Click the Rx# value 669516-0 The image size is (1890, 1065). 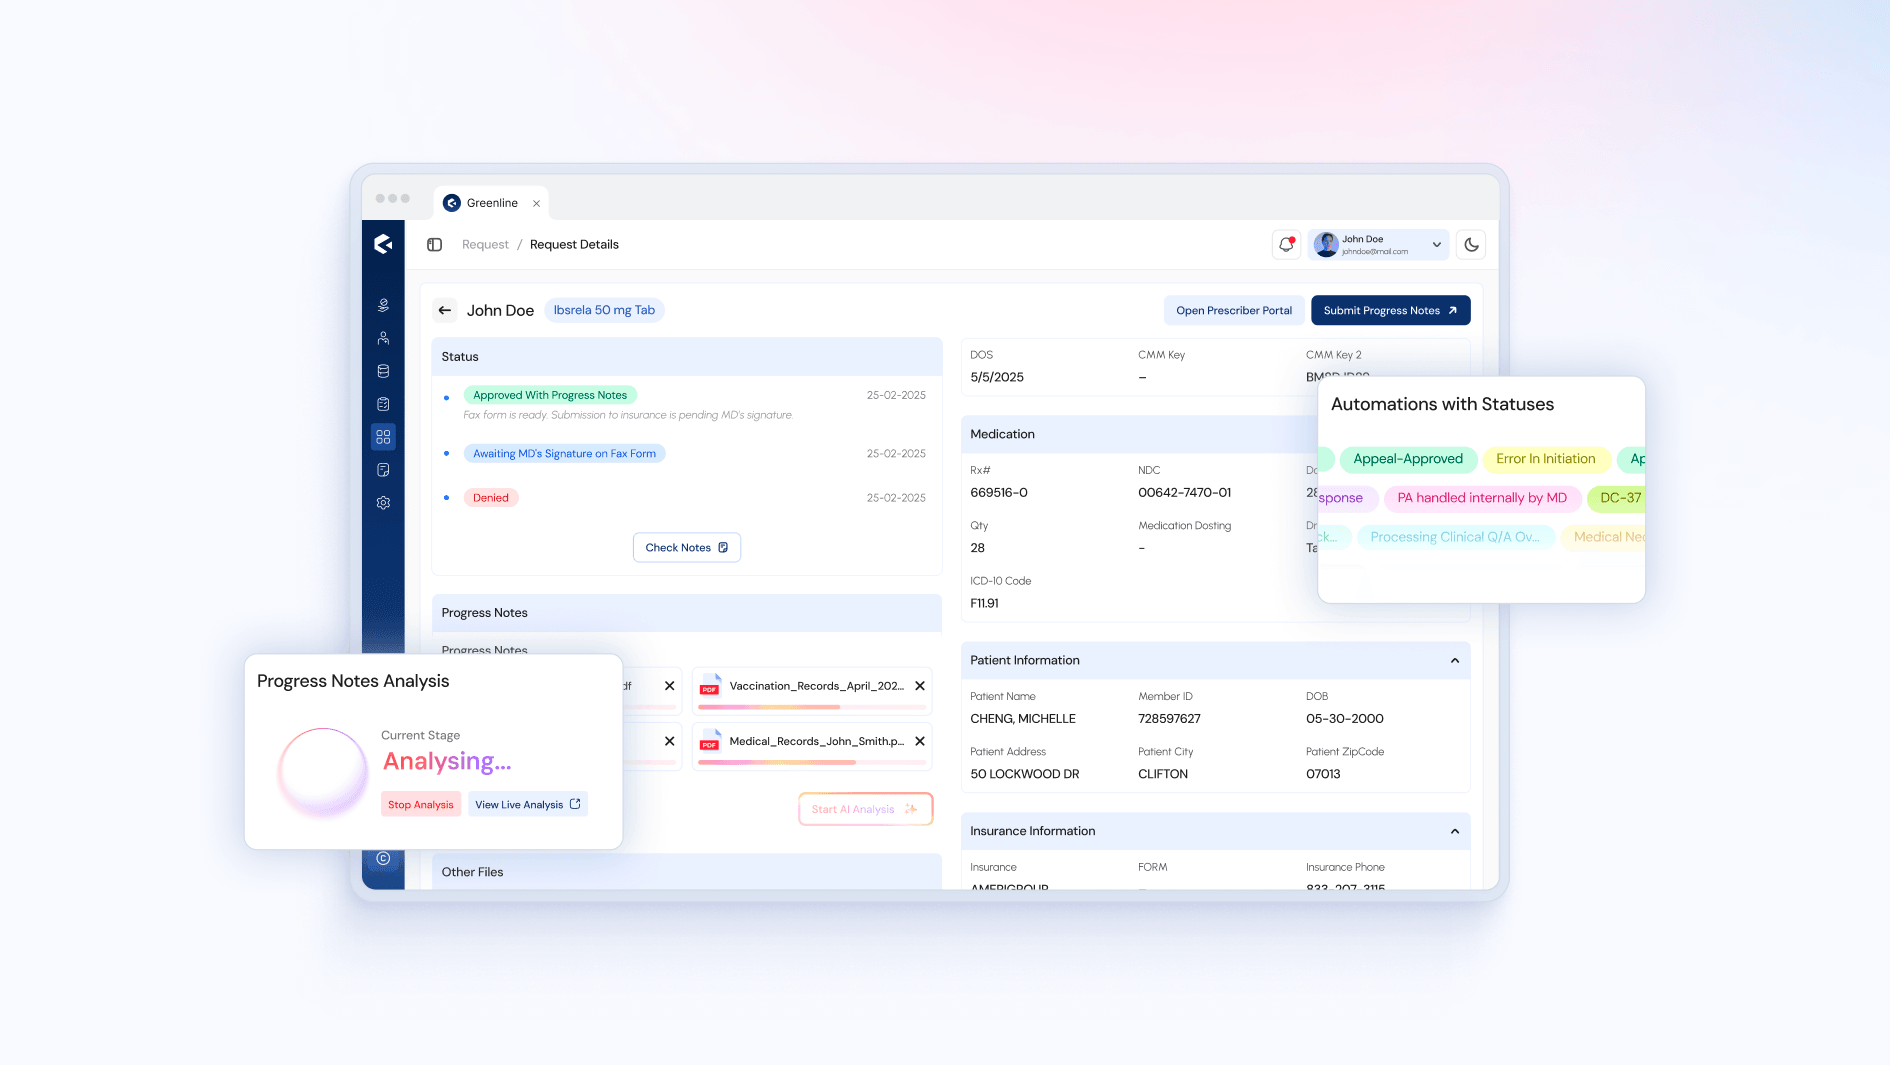pos(998,492)
